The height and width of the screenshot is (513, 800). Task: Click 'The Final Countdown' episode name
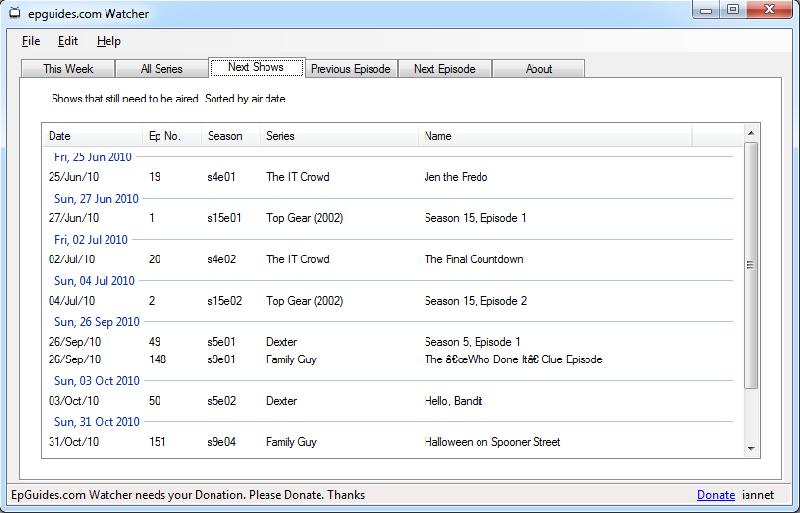(x=473, y=259)
